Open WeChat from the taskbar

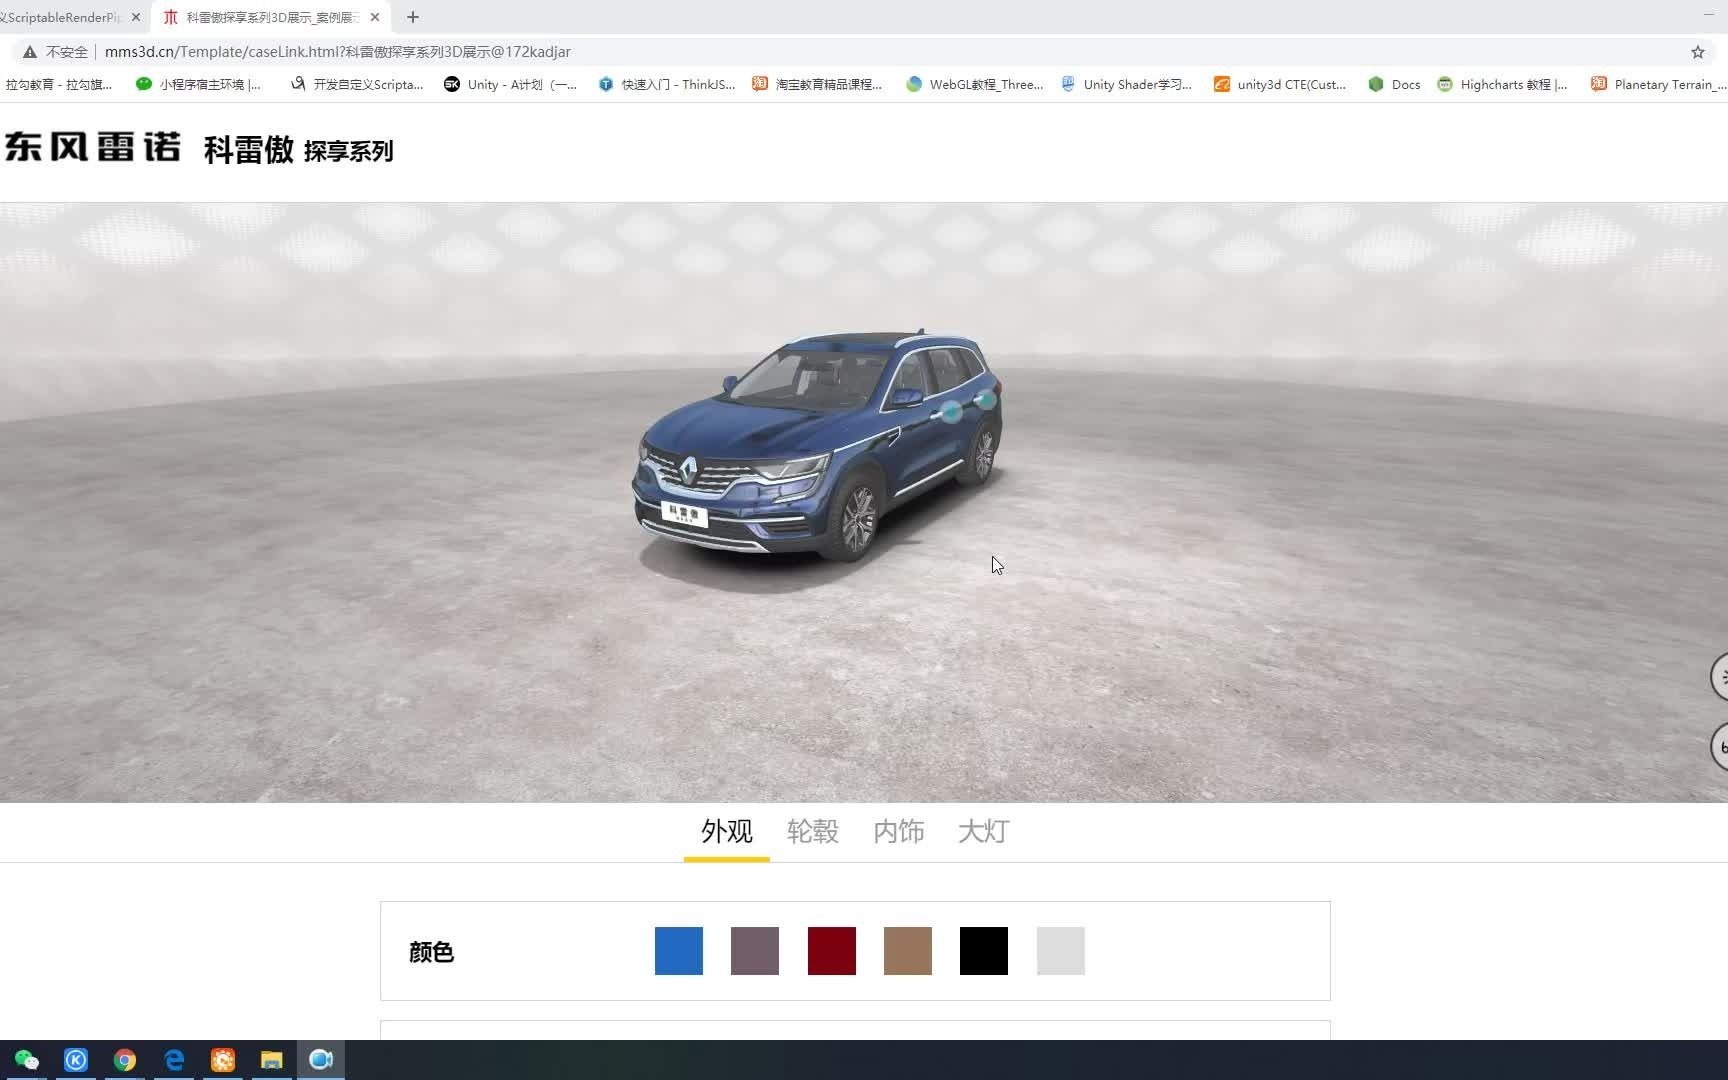click(26, 1060)
